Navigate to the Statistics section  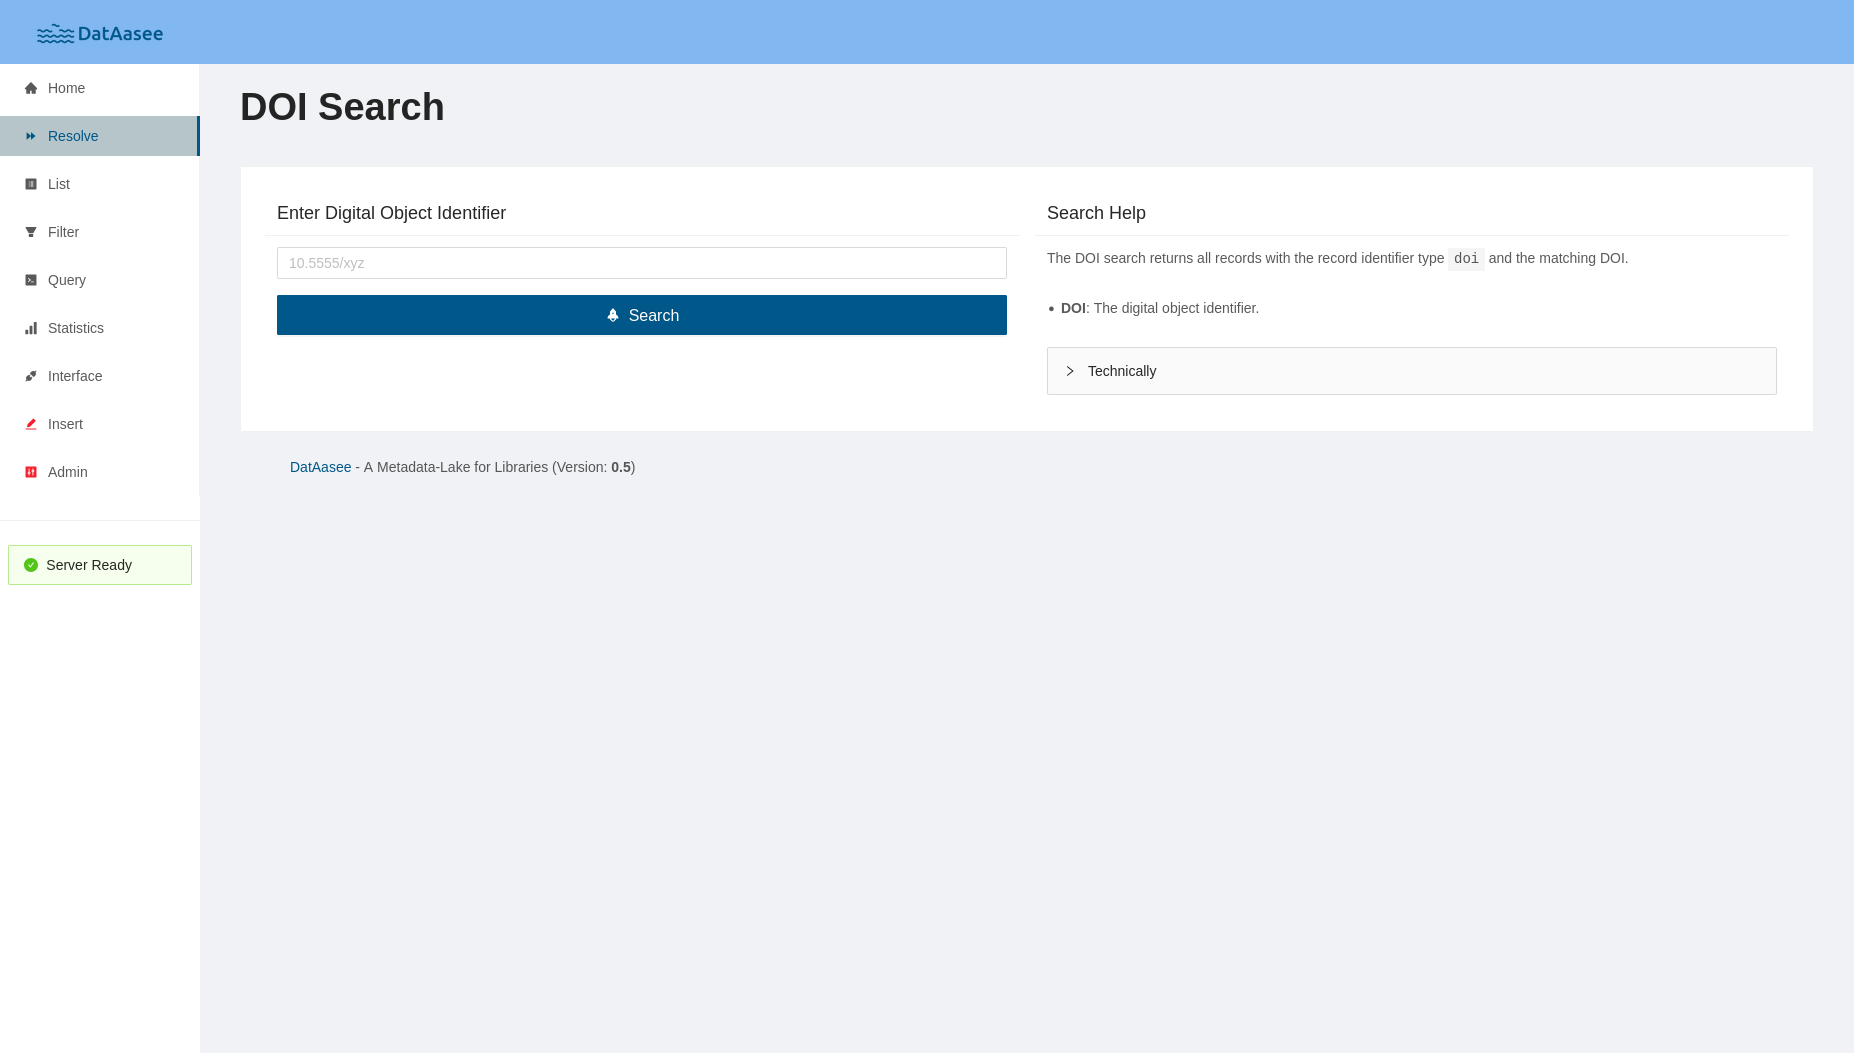pos(75,328)
